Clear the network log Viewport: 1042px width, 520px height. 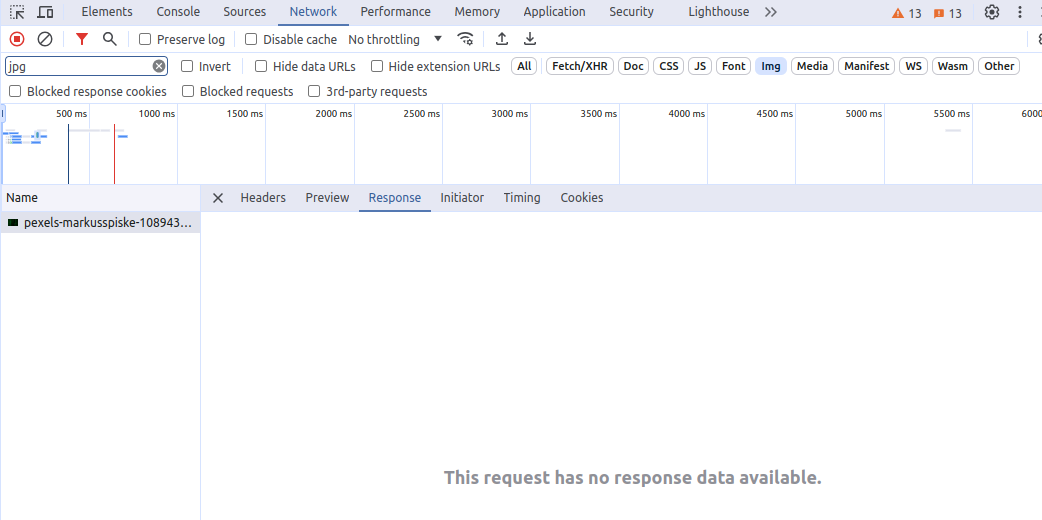[45, 39]
